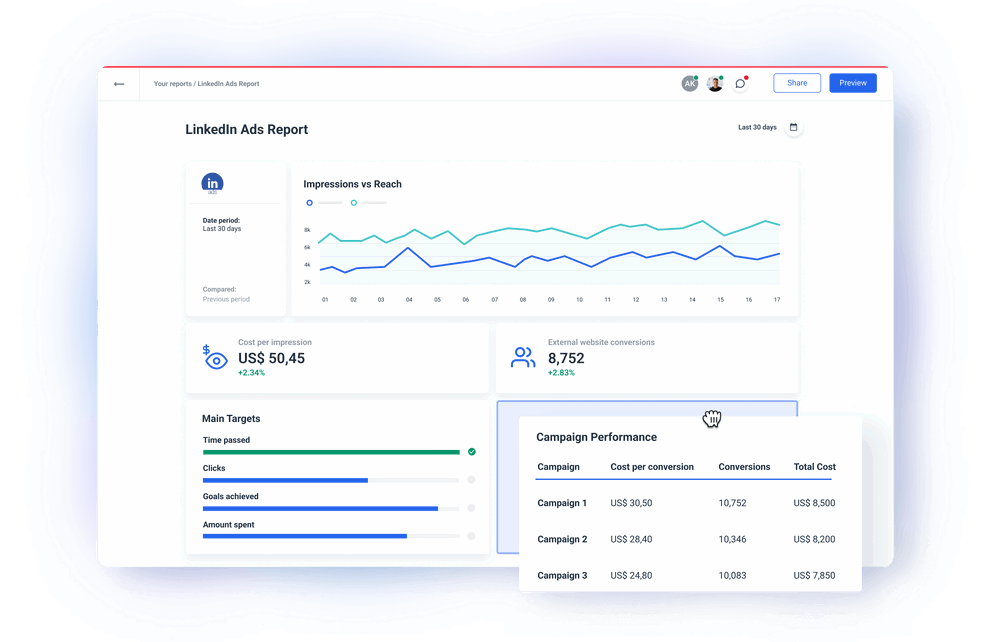Click the cost per impression eye icon
The height and width of the screenshot is (642, 992).
coord(214,357)
